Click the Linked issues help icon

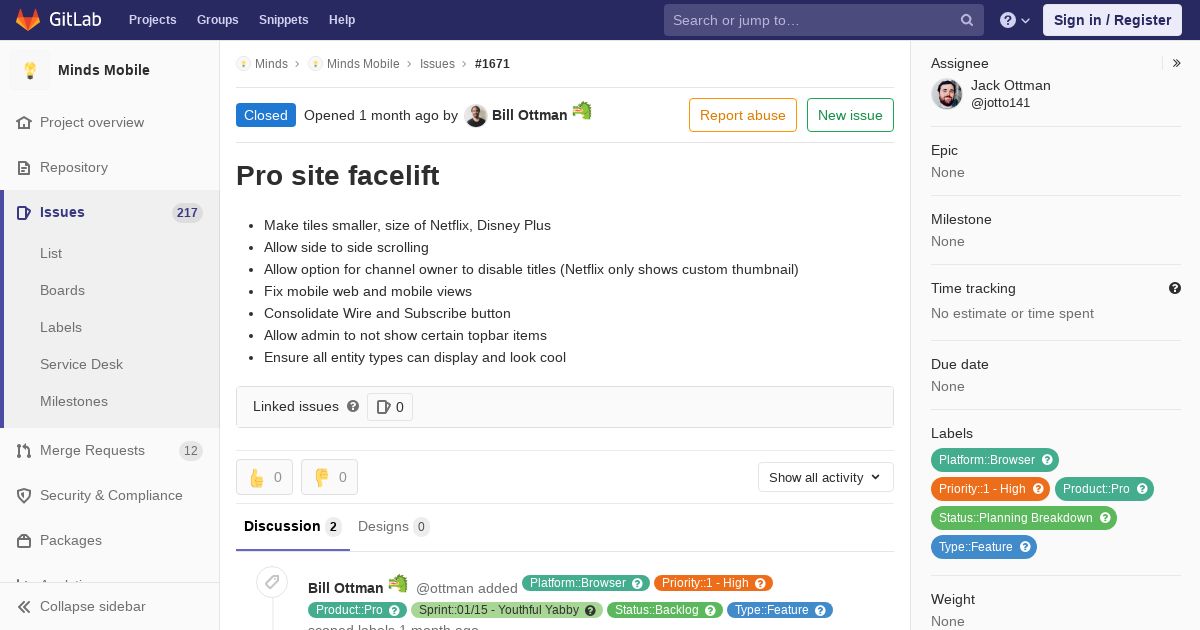point(353,406)
